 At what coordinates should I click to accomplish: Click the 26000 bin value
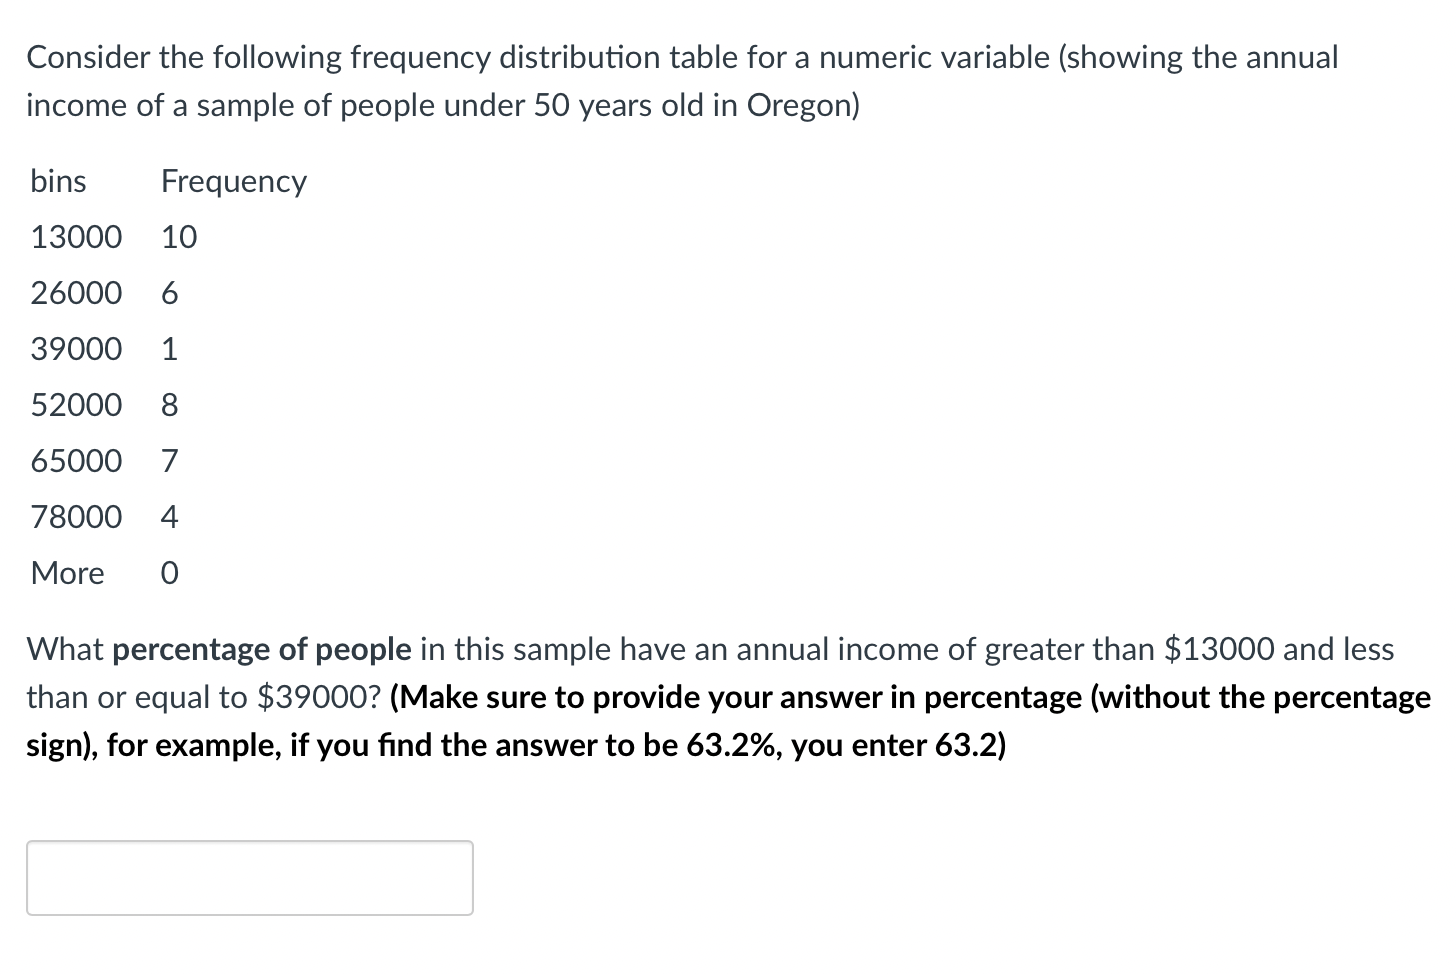pos(75,293)
